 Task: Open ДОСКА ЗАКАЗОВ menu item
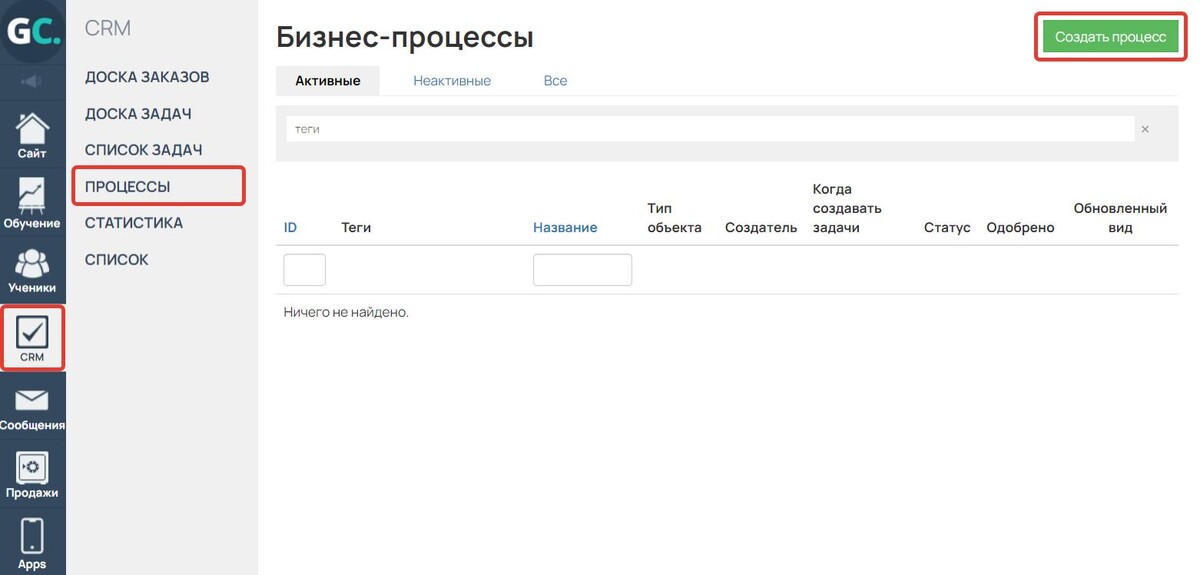[147, 77]
